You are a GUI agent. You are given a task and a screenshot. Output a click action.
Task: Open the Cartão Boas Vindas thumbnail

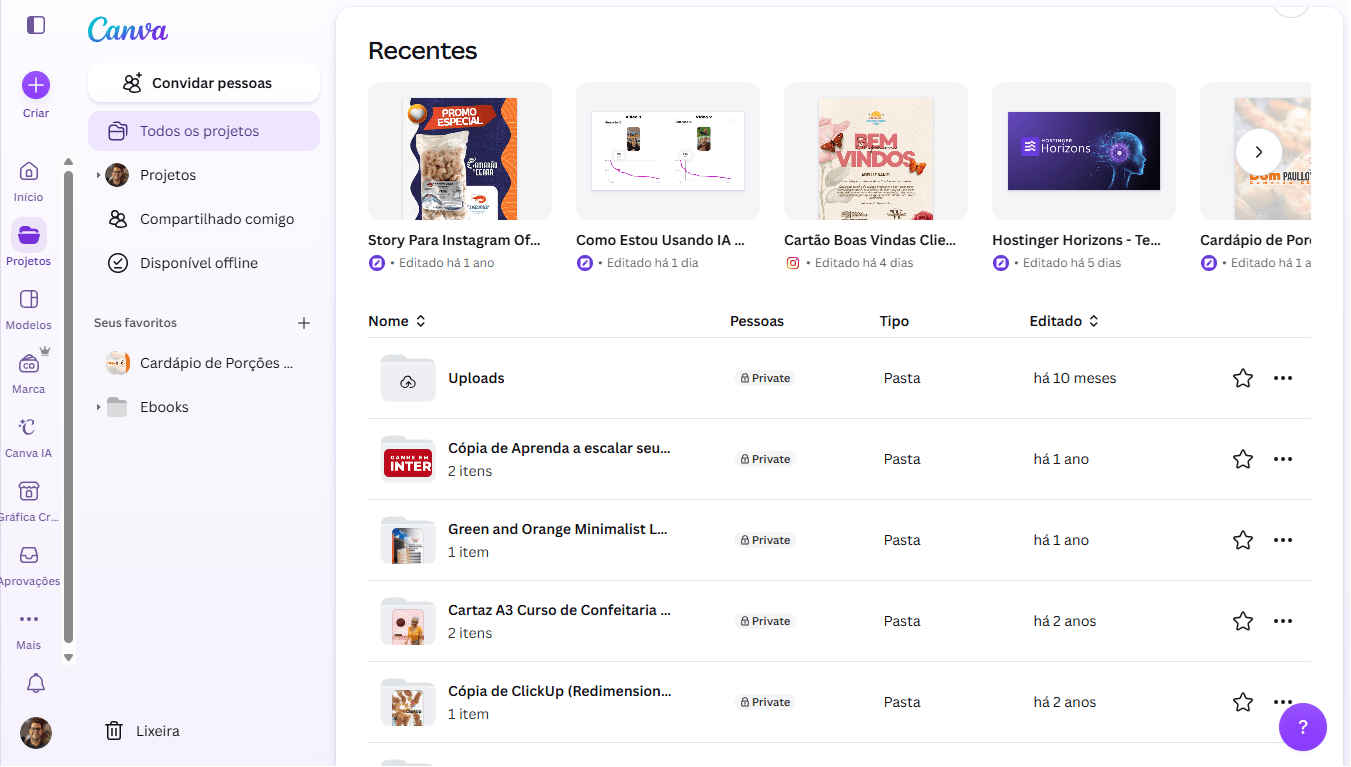pos(876,151)
